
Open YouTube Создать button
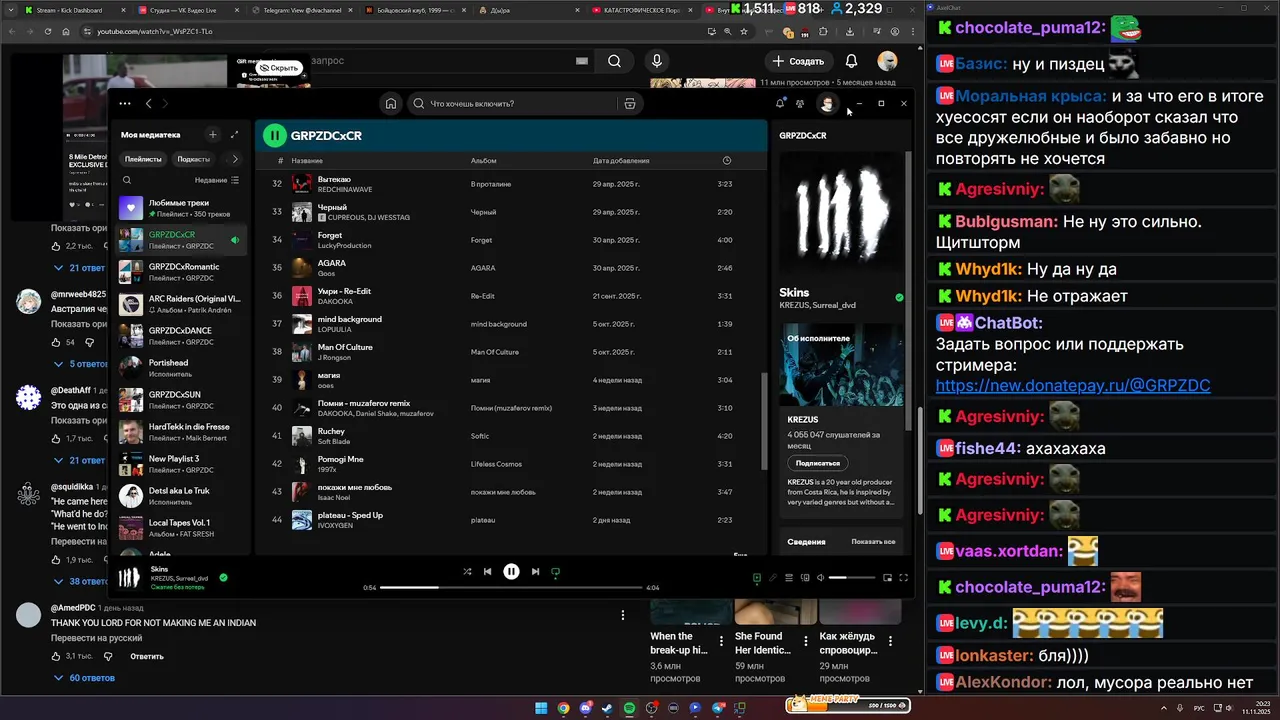[x=798, y=61]
